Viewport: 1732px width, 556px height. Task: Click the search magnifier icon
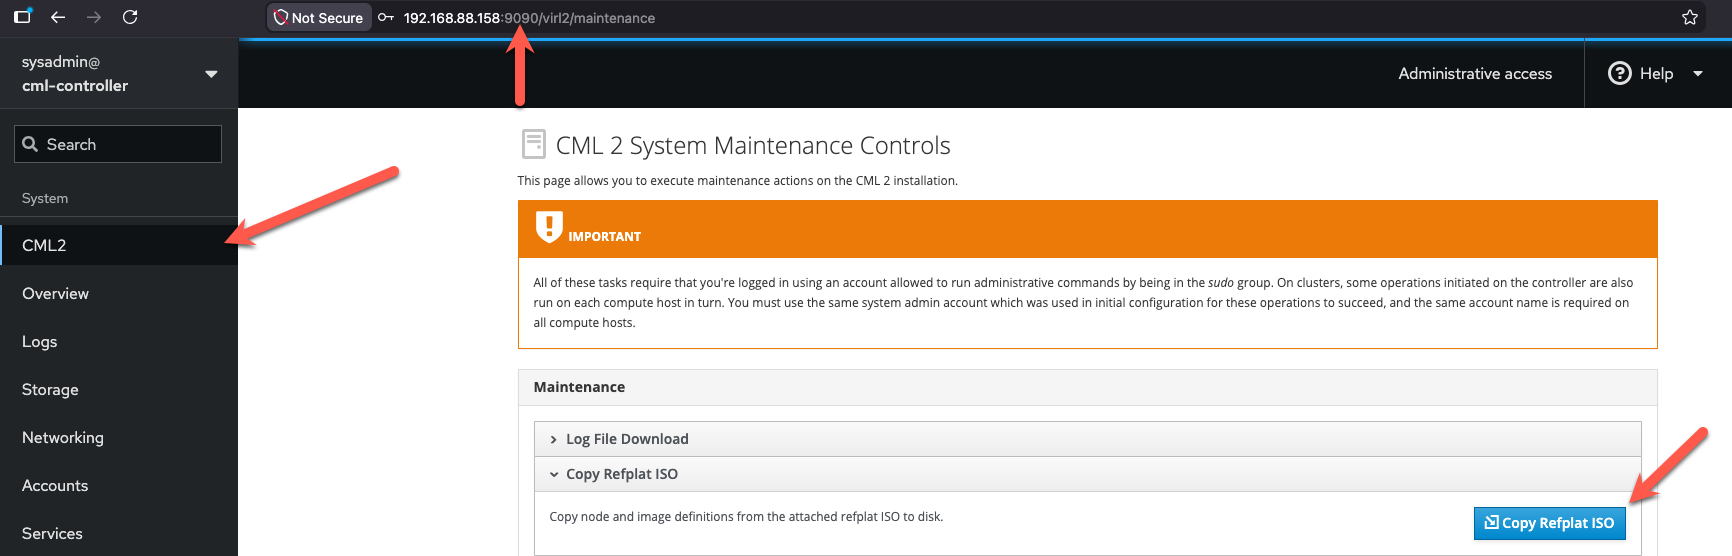(x=30, y=144)
